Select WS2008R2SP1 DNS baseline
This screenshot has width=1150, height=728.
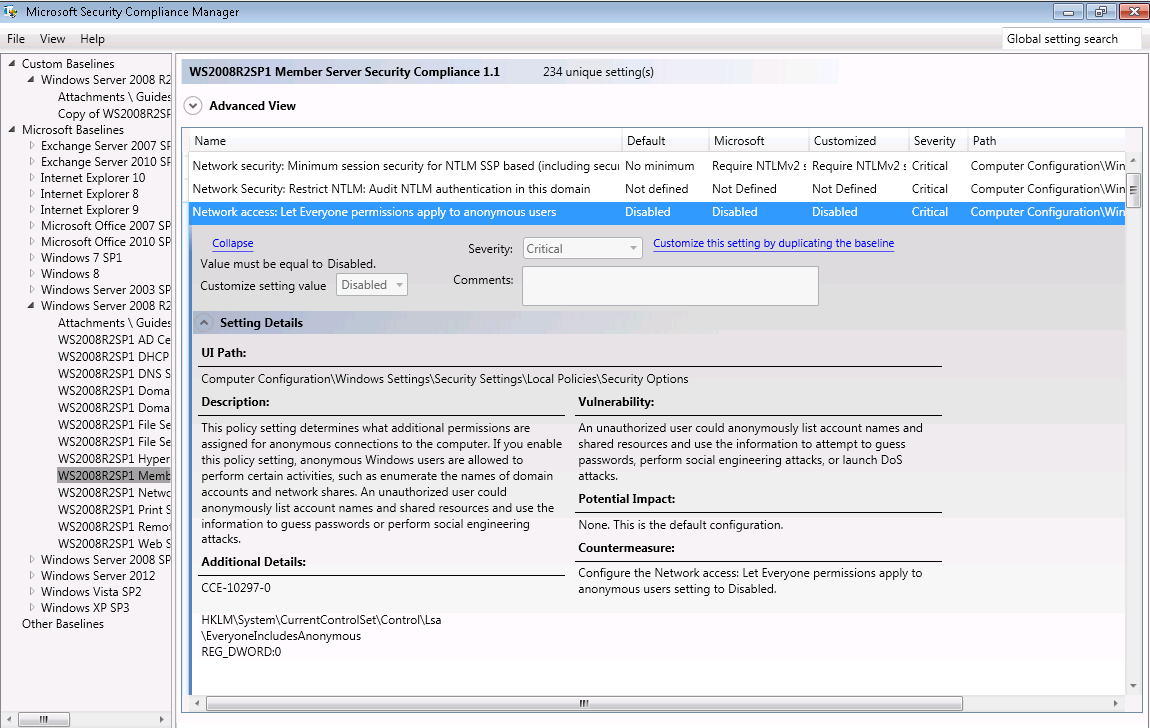114,373
